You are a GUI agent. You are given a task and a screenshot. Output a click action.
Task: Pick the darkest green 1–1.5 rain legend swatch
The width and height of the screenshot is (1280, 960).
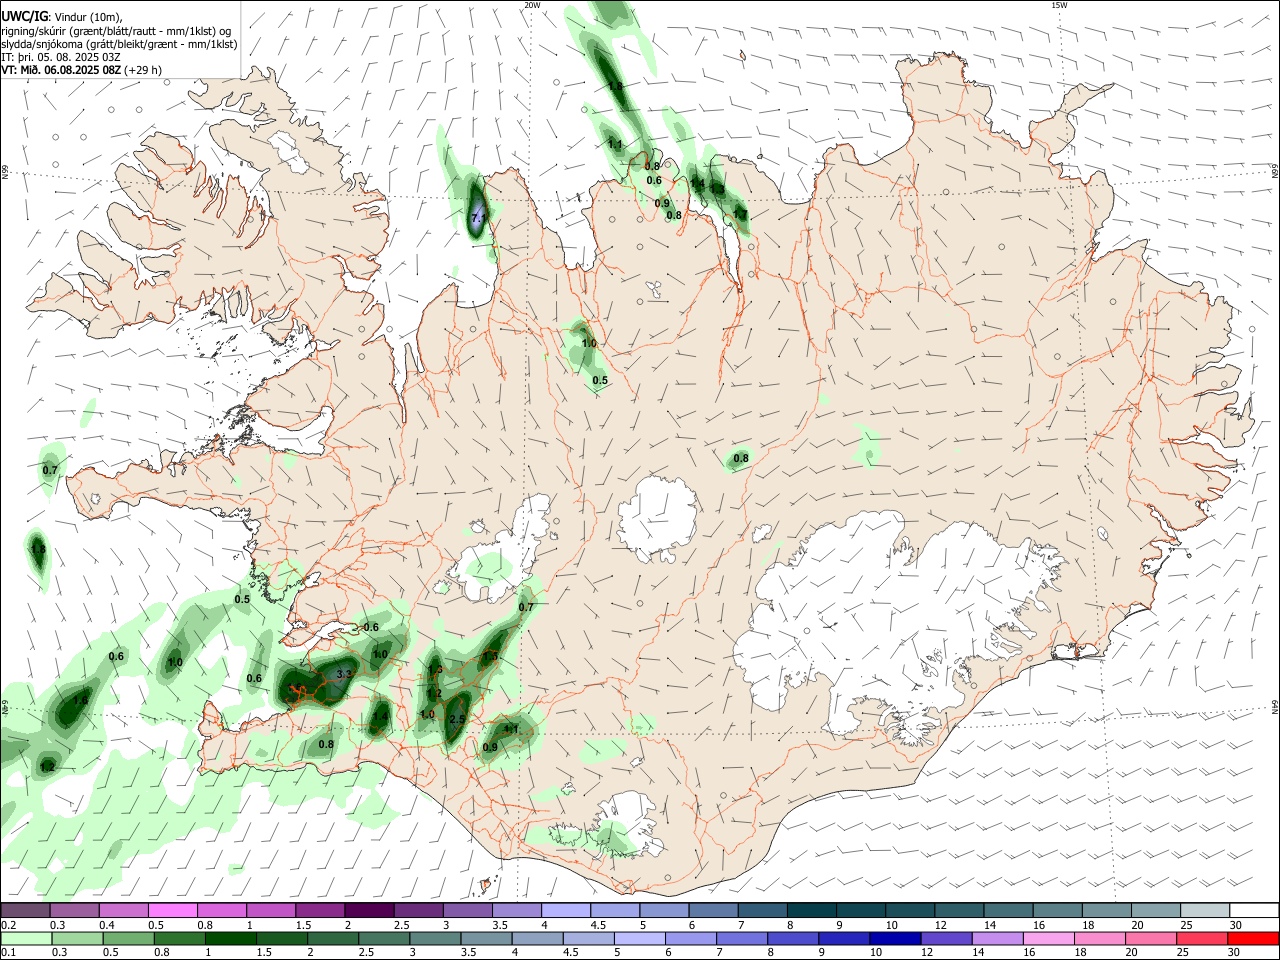pos(230,938)
